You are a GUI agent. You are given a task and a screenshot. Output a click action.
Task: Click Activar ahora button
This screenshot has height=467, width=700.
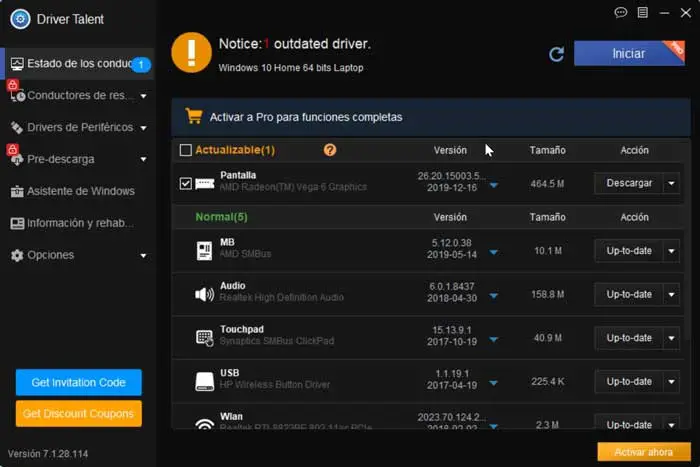(x=644, y=452)
